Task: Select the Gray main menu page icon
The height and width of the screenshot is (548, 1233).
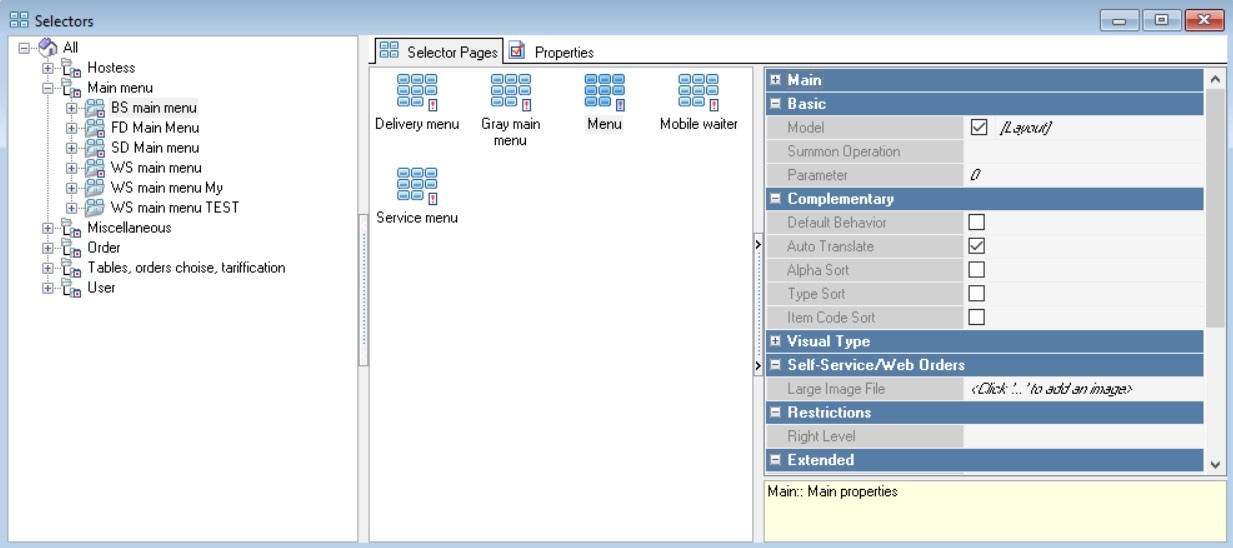Action: (x=510, y=91)
